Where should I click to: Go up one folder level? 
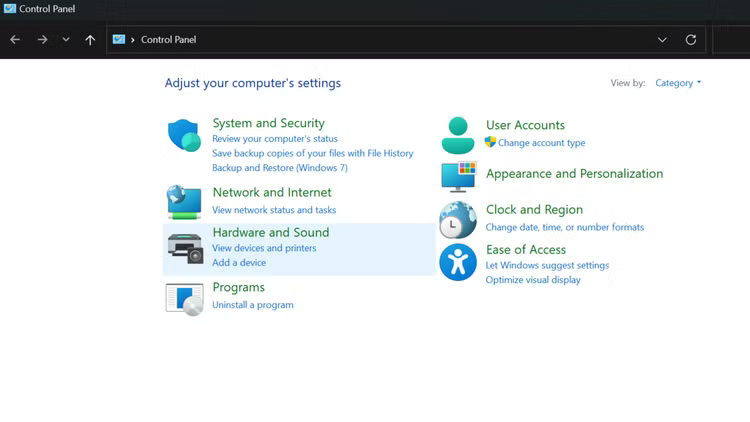[90, 40]
